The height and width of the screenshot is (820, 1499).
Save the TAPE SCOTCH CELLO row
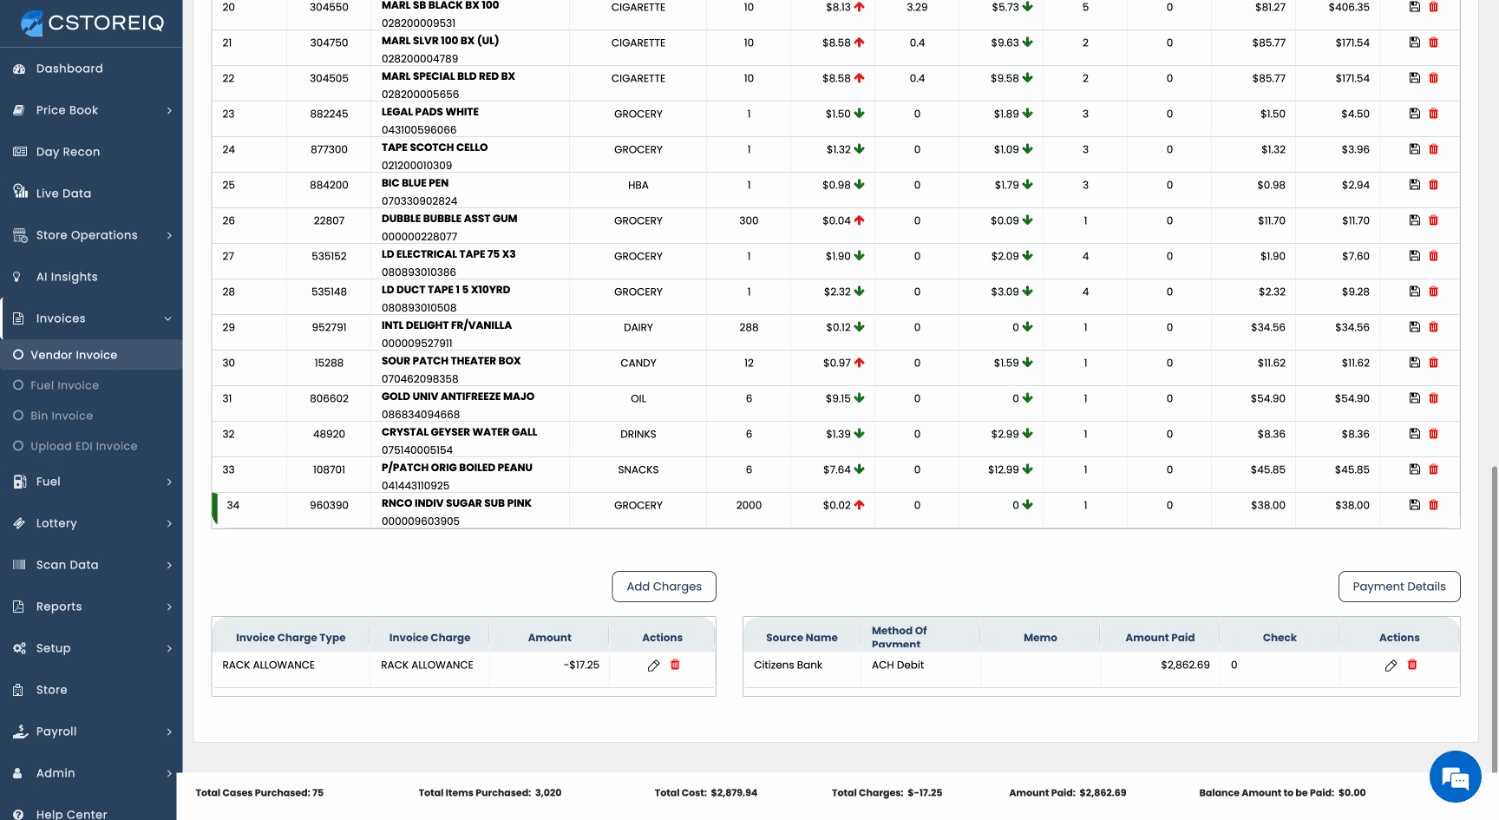pos(1414,149)
